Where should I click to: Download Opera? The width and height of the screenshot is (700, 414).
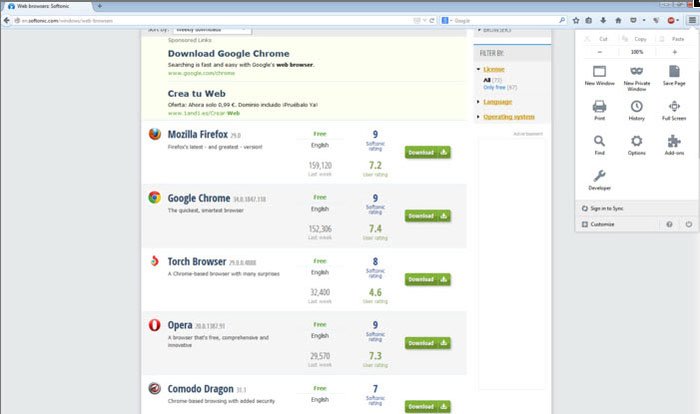click(428, 343)
